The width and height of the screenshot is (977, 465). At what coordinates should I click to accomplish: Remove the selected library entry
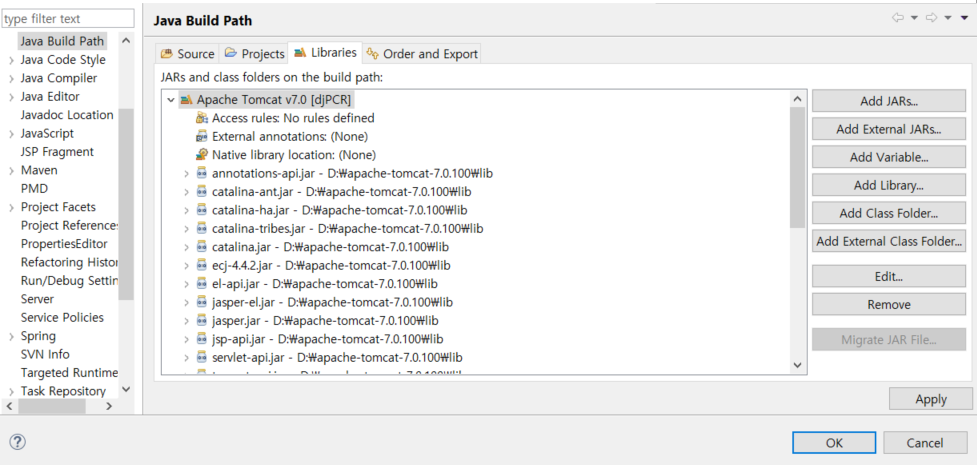(x=889, y=304)
